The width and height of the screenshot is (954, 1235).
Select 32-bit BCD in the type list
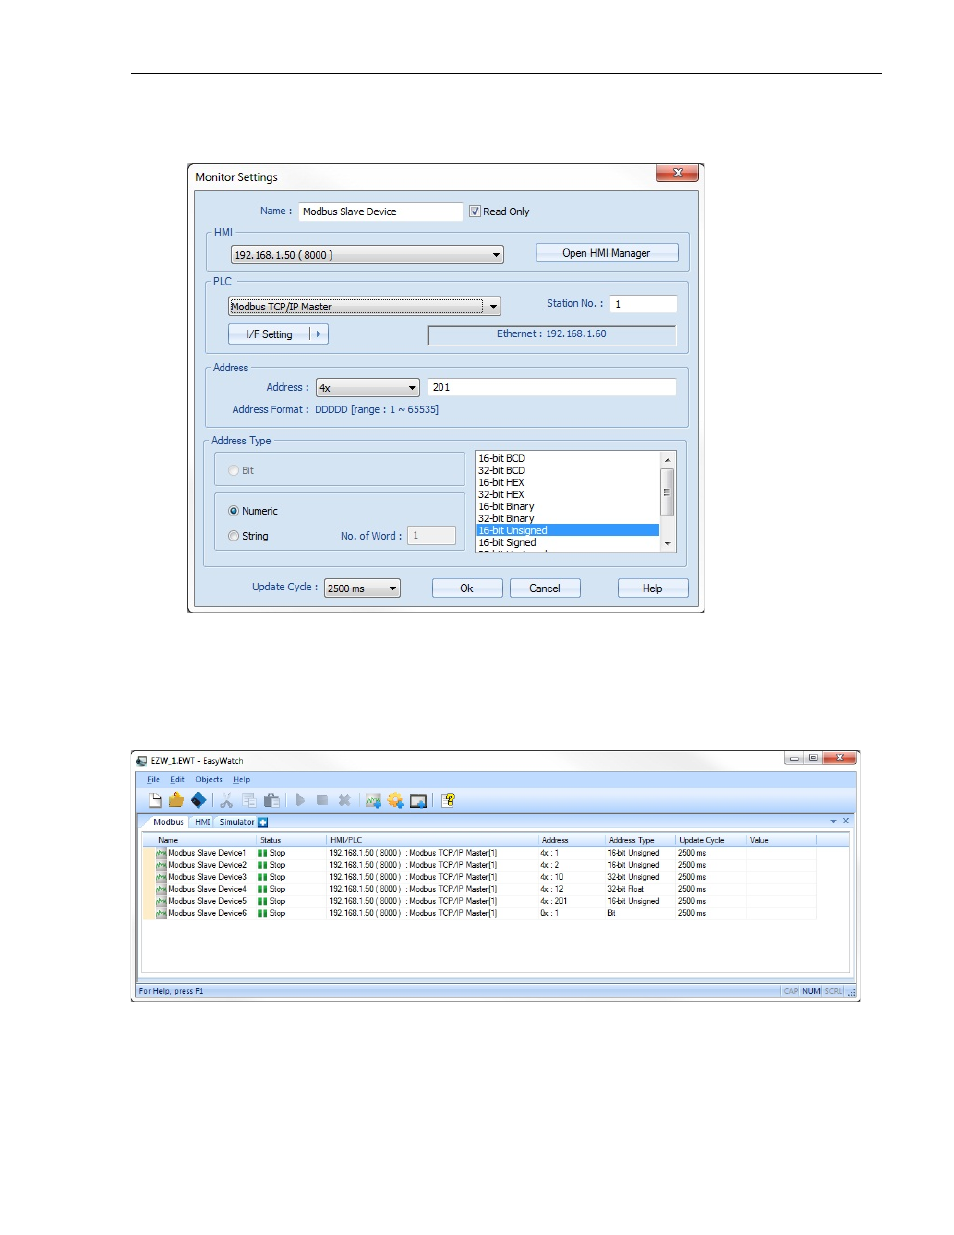[567, 470]
